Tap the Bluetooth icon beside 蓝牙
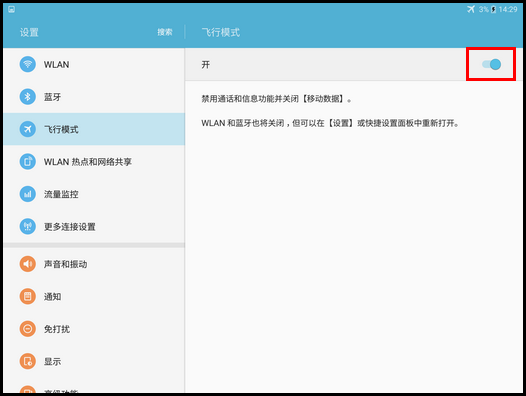 [x=28, y=97]
